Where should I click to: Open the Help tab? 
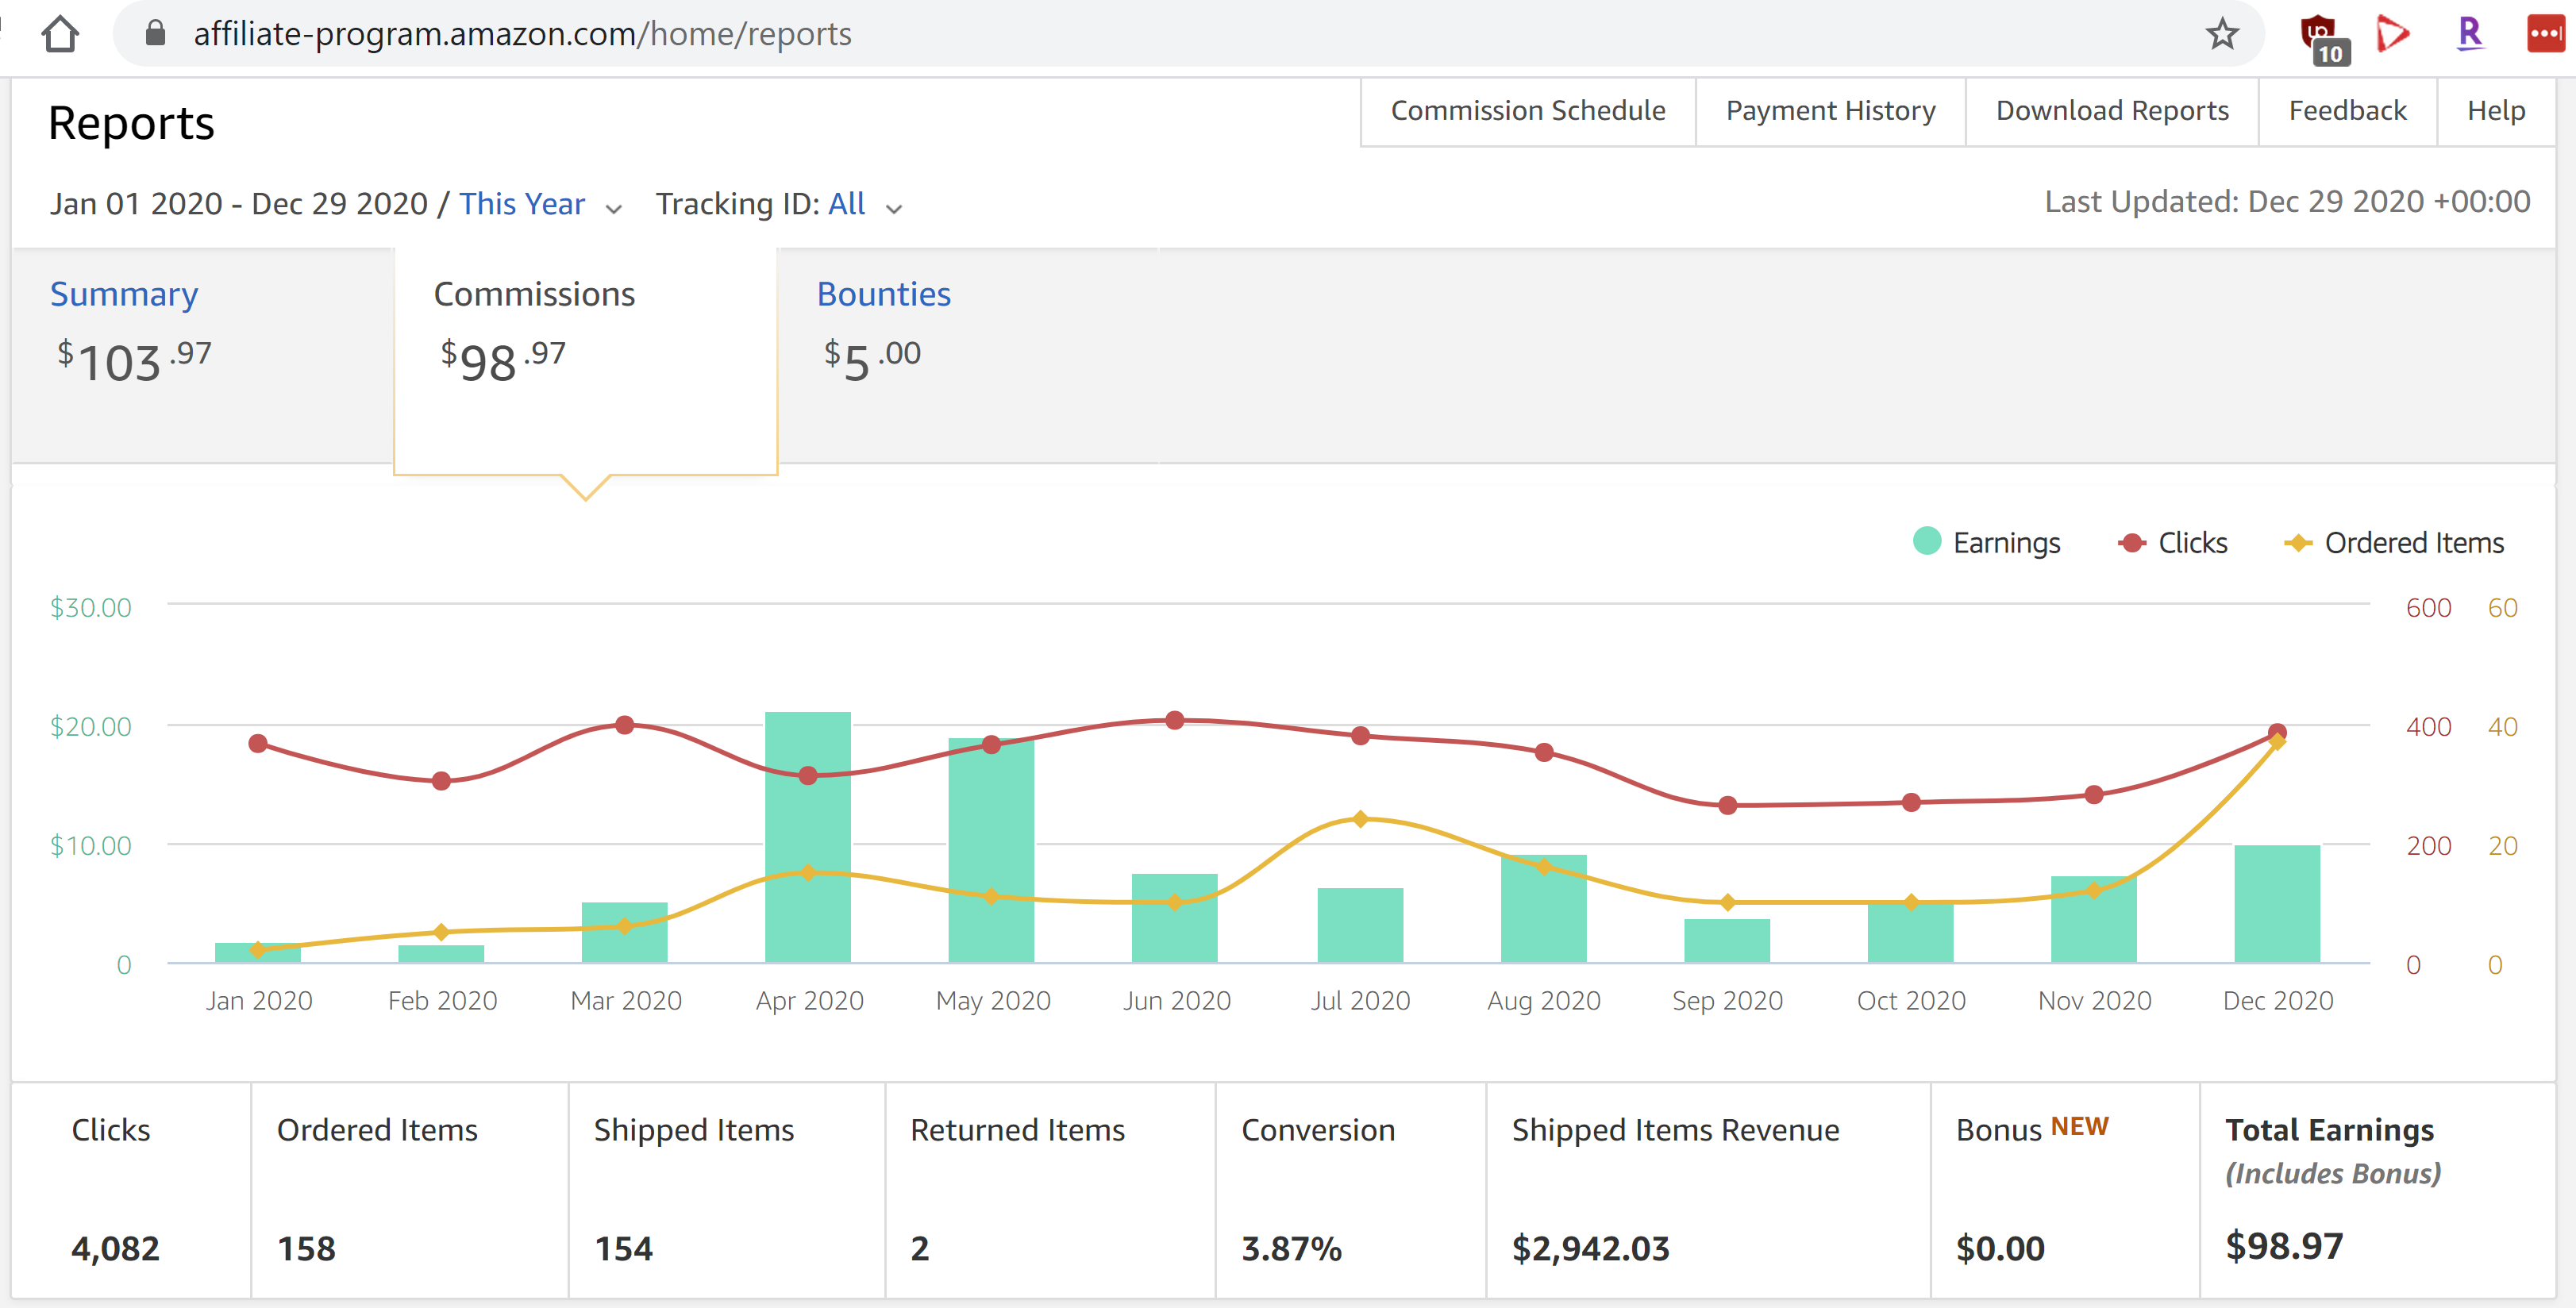pos(2496,111)
